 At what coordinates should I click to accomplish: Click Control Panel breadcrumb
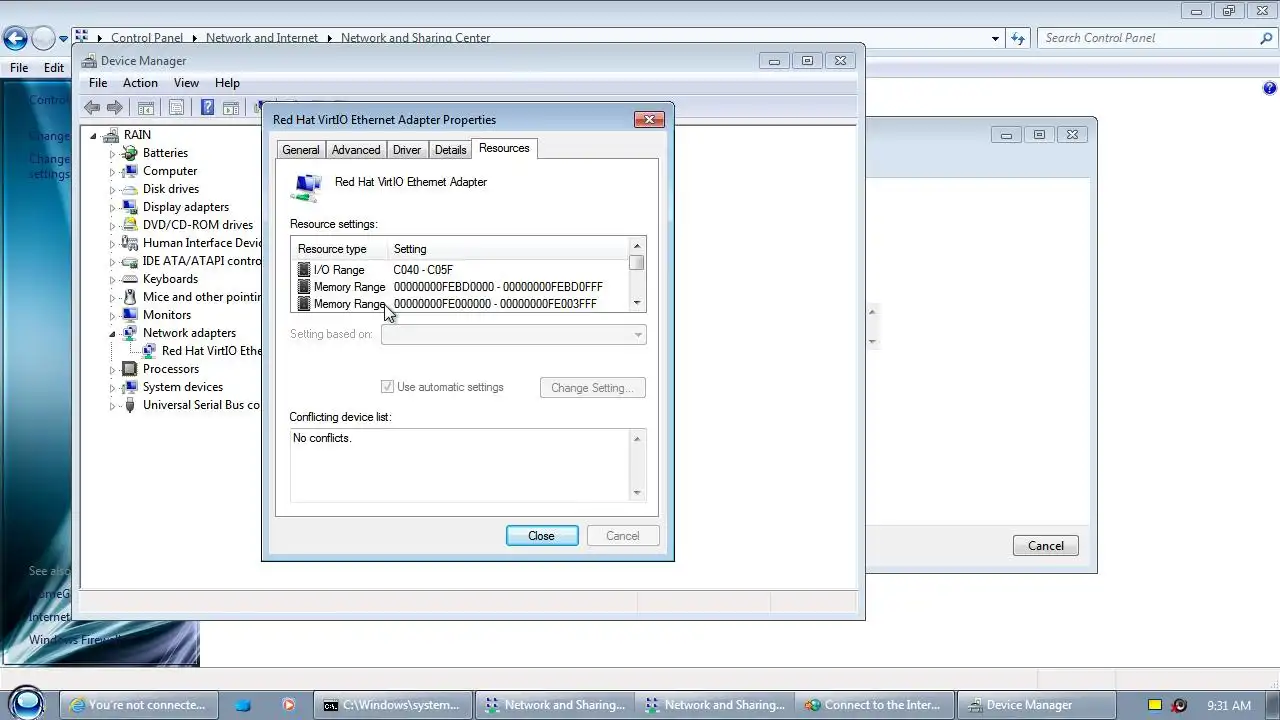coord(147,38)
